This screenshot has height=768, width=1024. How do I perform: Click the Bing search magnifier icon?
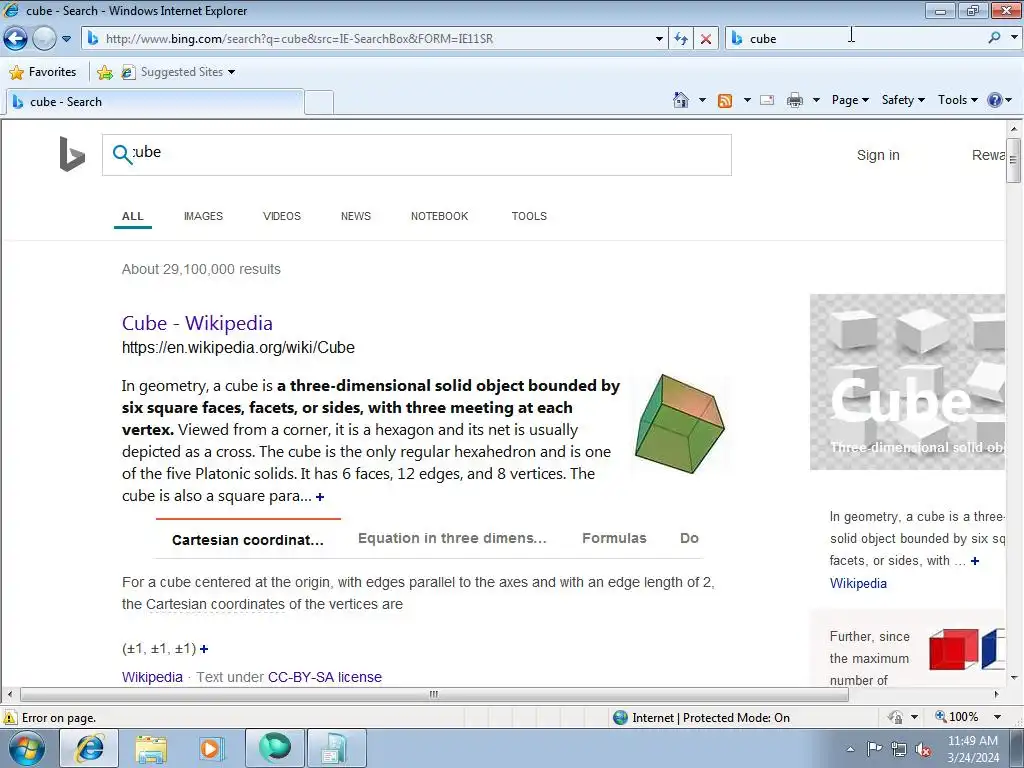[122, 154]
